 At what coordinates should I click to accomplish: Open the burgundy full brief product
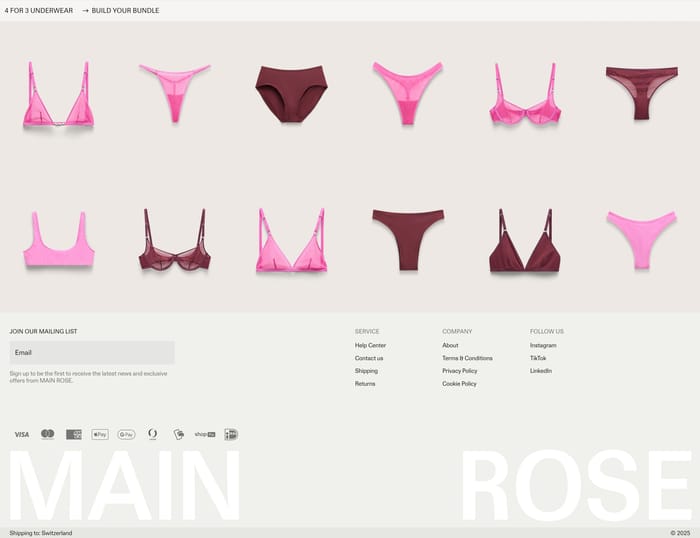point(292,94)
